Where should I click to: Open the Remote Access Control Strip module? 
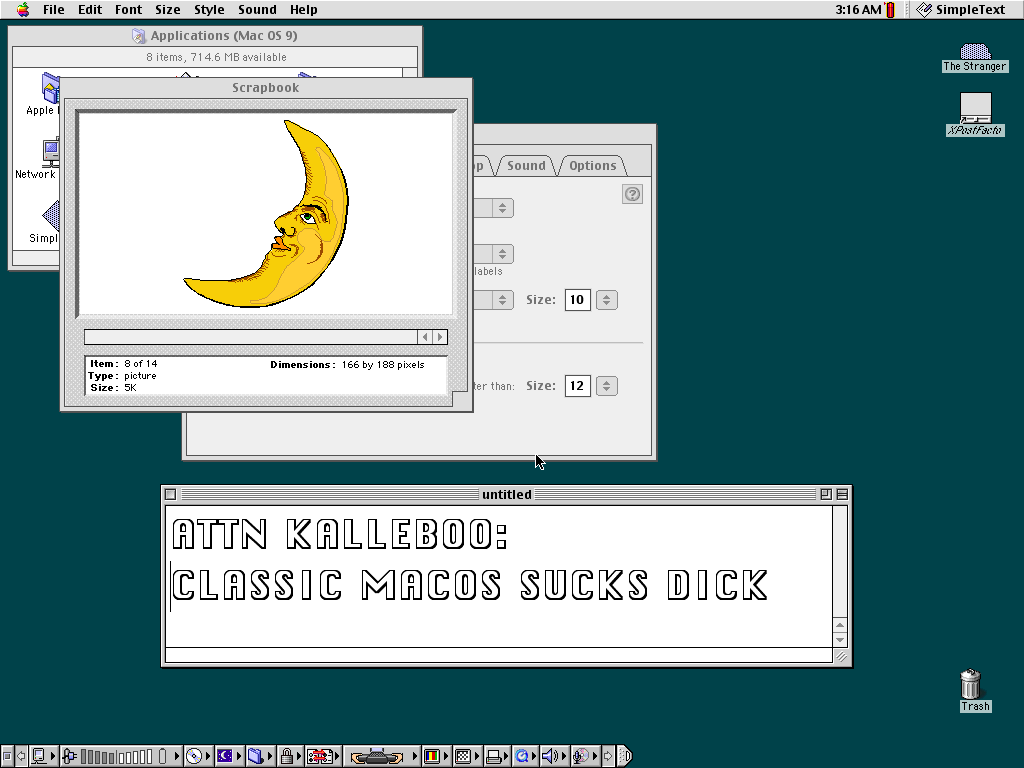tap(381, 756)
